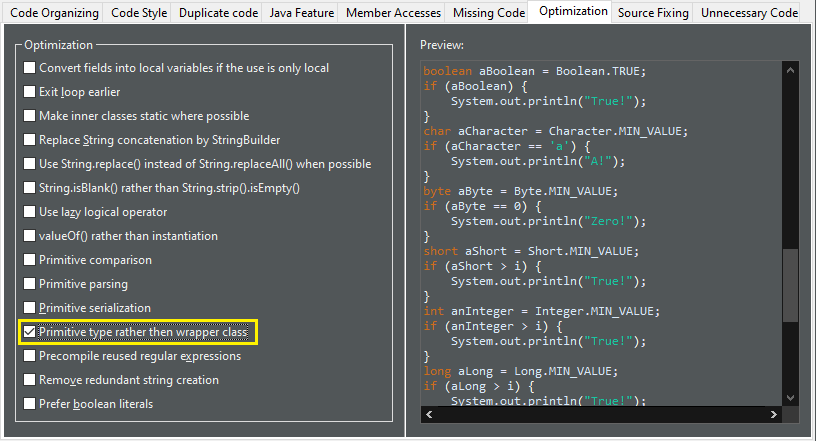Enable Exit loop earlier option
816x441 pixels.
click(x=30, y=92)
